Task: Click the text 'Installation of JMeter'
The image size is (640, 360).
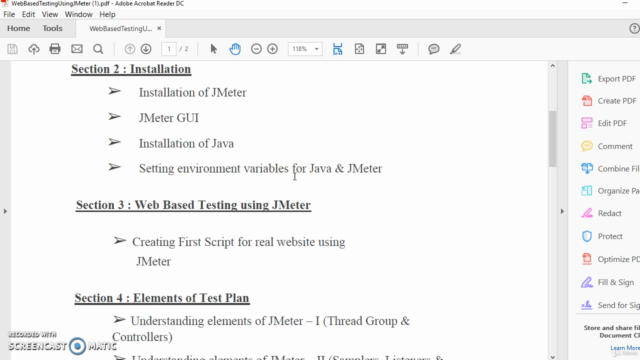Action: pos(193,93)
